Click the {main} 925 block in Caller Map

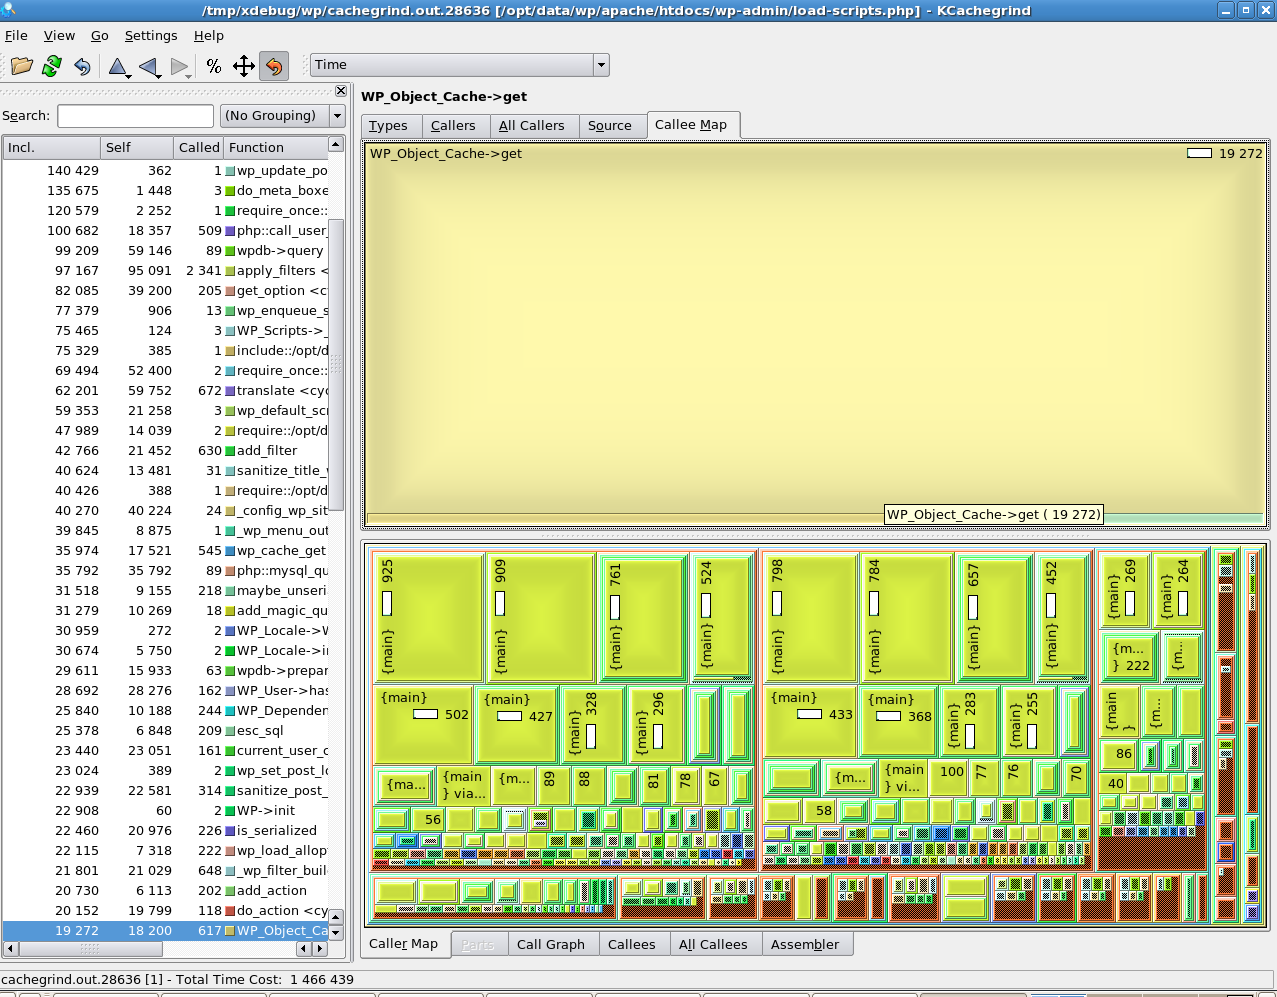pyautogui.click(x=428, y=616)
